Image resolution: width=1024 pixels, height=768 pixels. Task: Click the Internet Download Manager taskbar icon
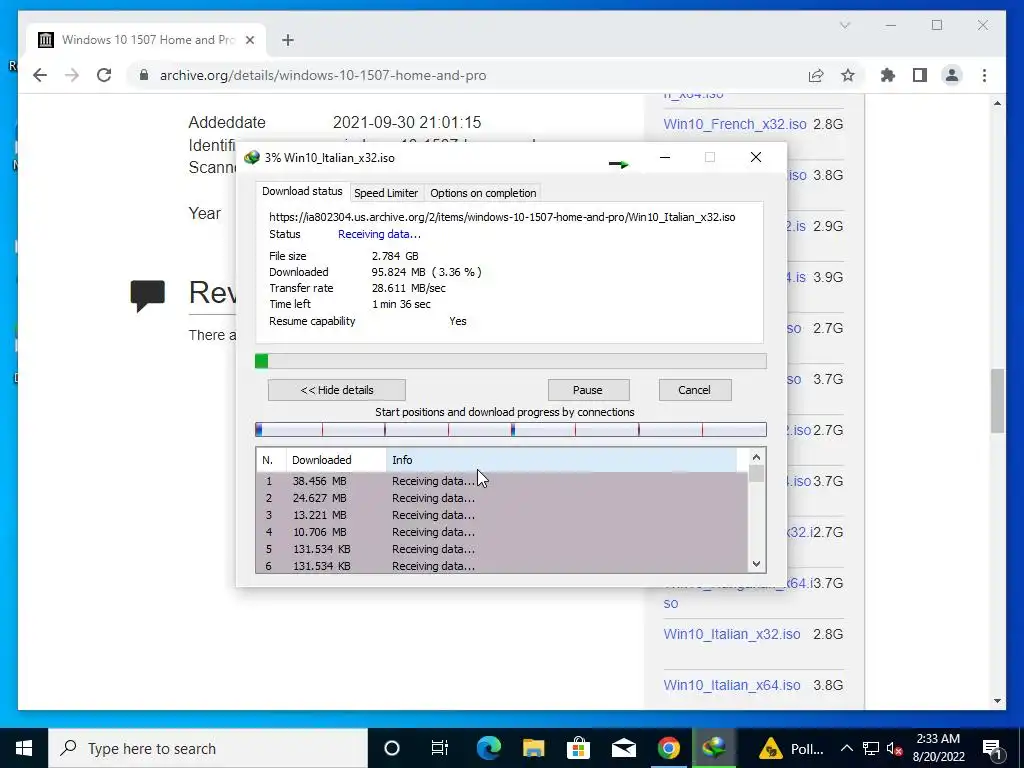(x=714, y=748)
